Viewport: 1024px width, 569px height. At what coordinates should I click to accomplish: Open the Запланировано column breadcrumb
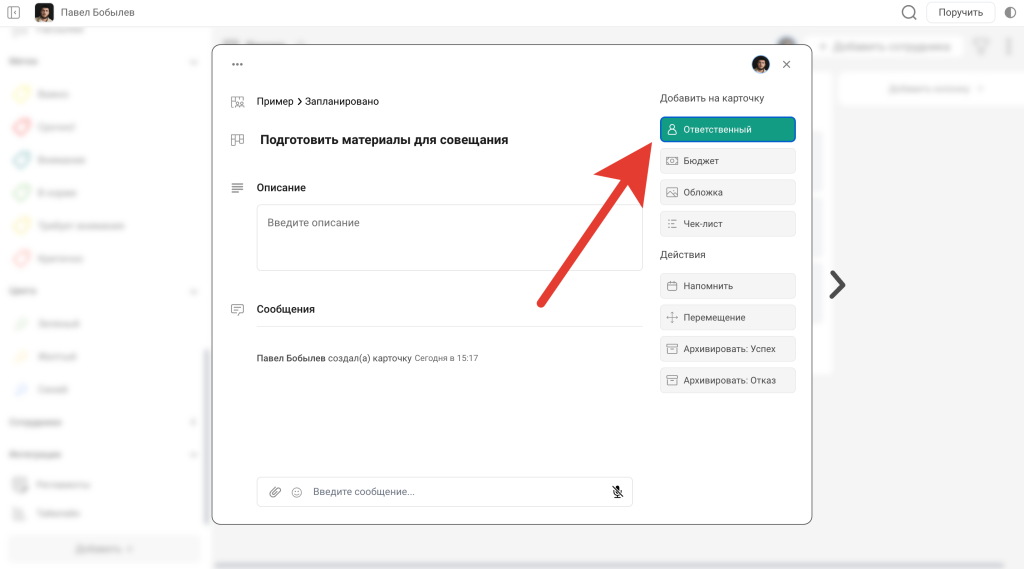342,101
